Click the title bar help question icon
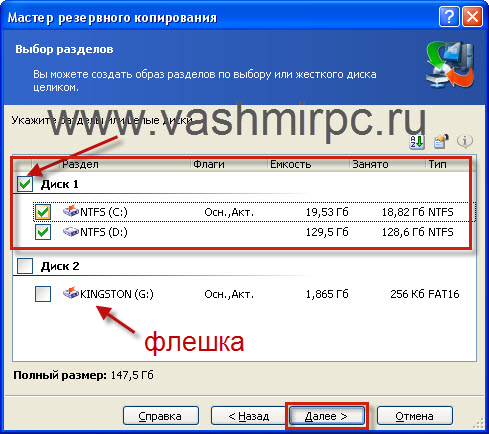The image size is (489, 434). 449,16
